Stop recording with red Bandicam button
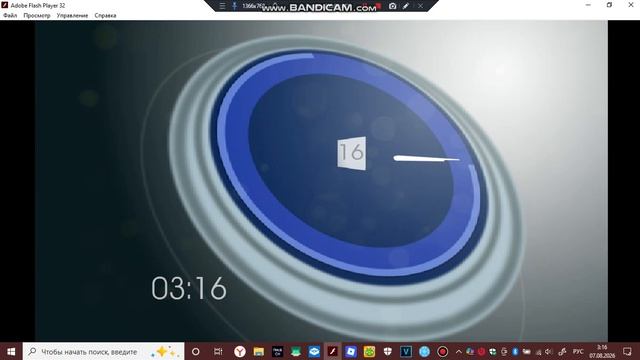Image resolution: width=640 pixels, height=360 pixels. (x=378, y=6)
